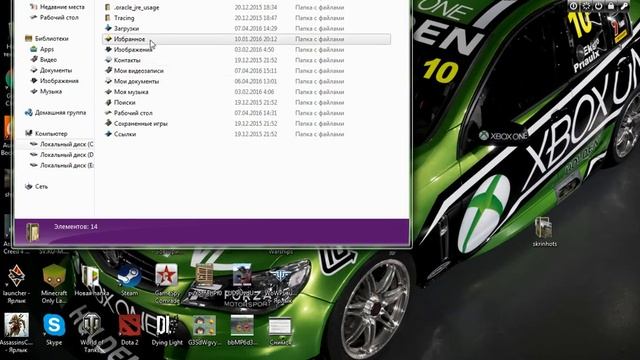Select the Моя музыка folder row
640x360 pixels.
click(247, 92)
